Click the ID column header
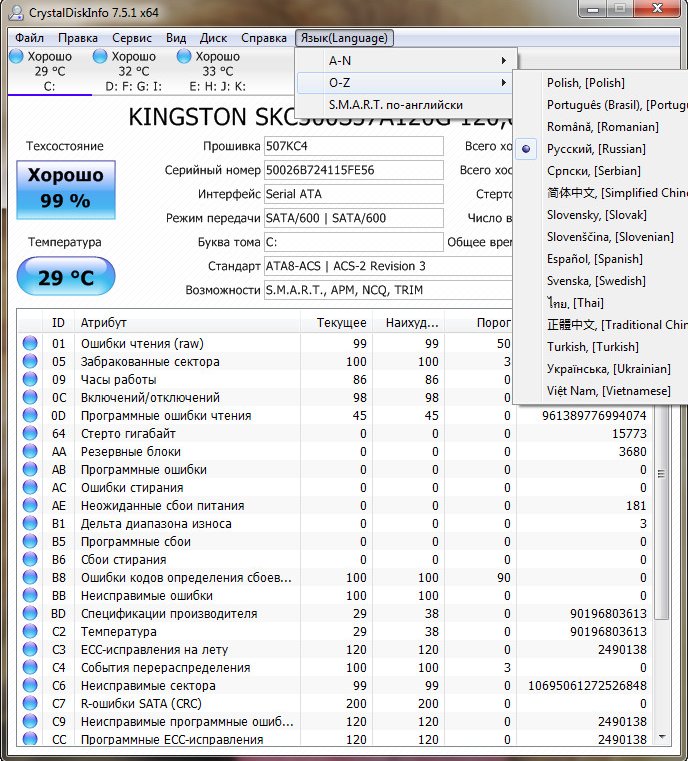Viewport: 688px width, 761px height. (58, 323)
